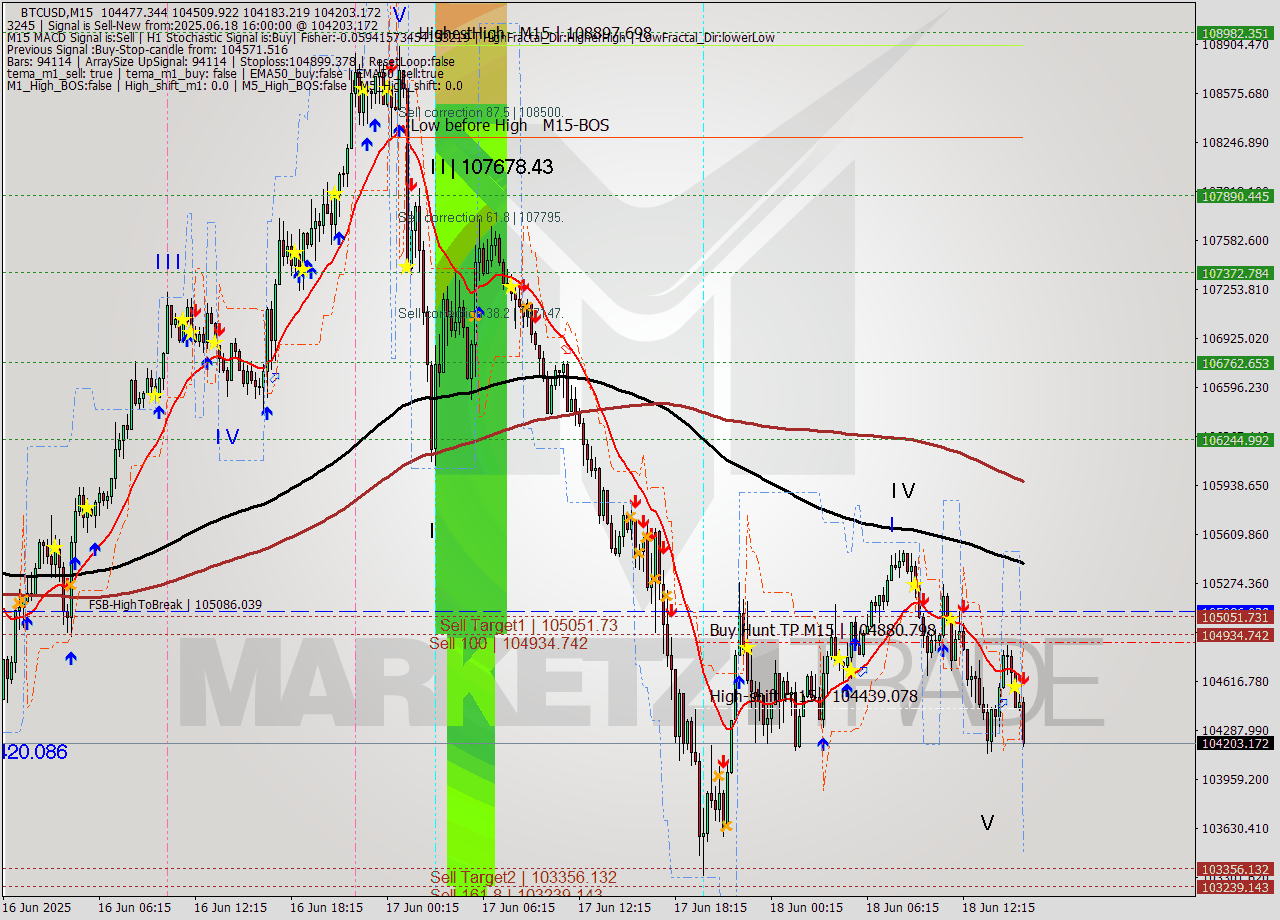Click the IV marker above the 18 Jun rally
The width and height of the screenshot is (1280, 920).
coord(903,491)
